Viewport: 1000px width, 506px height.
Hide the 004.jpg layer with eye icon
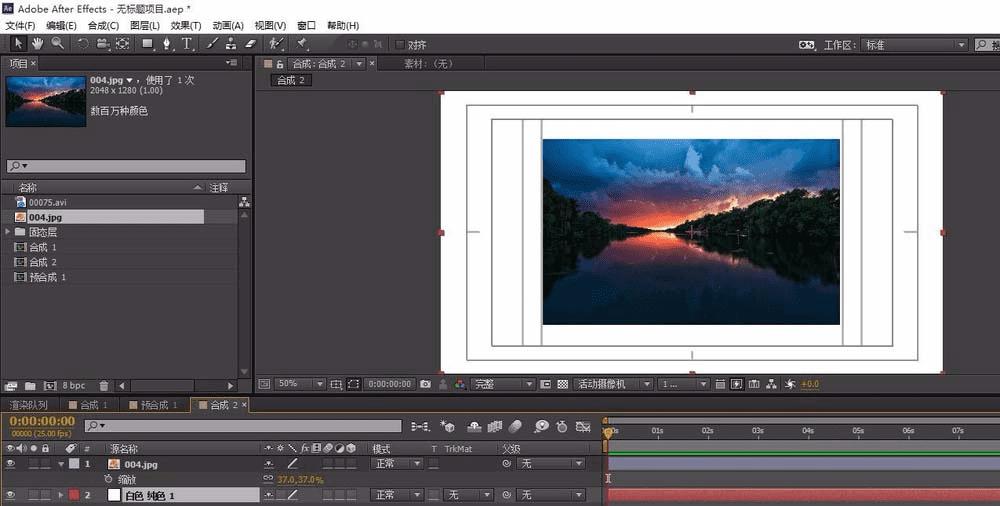pos(11,464)
